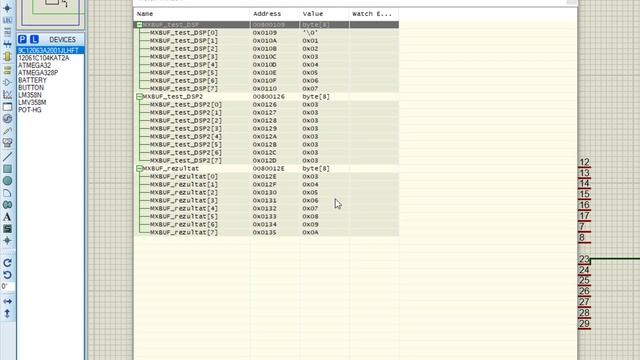This screenshot has height=360, width=640.
Task: Click the L library manage button
Action: pos(34,40)
